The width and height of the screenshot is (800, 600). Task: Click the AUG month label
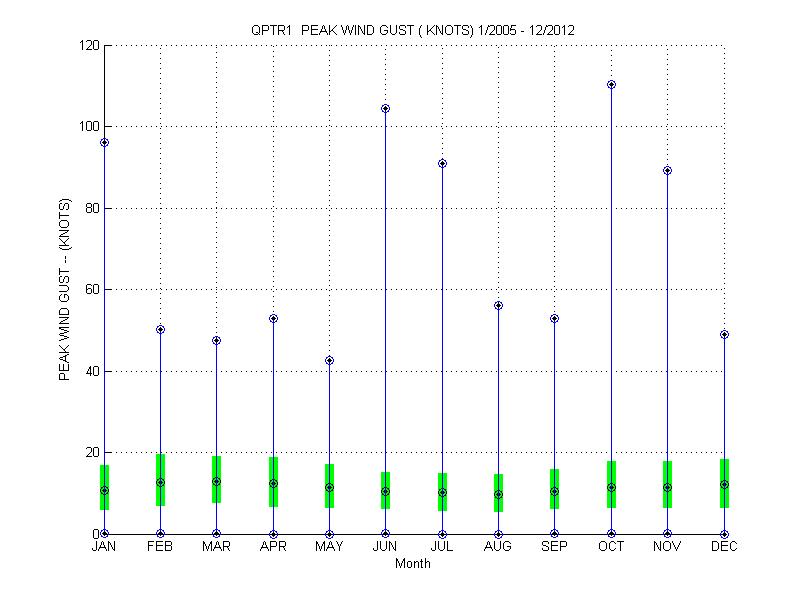click(x=498, y=546)
